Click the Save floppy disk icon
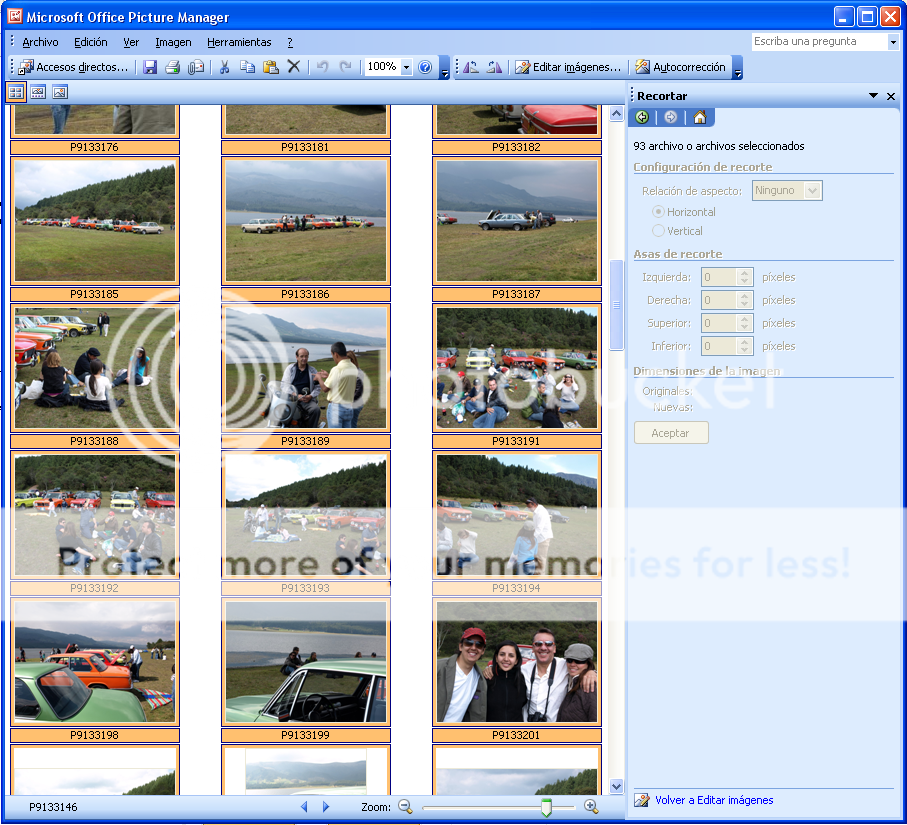Screen dimensions: 907x825 pyautogui.click(x=150, y=67)
